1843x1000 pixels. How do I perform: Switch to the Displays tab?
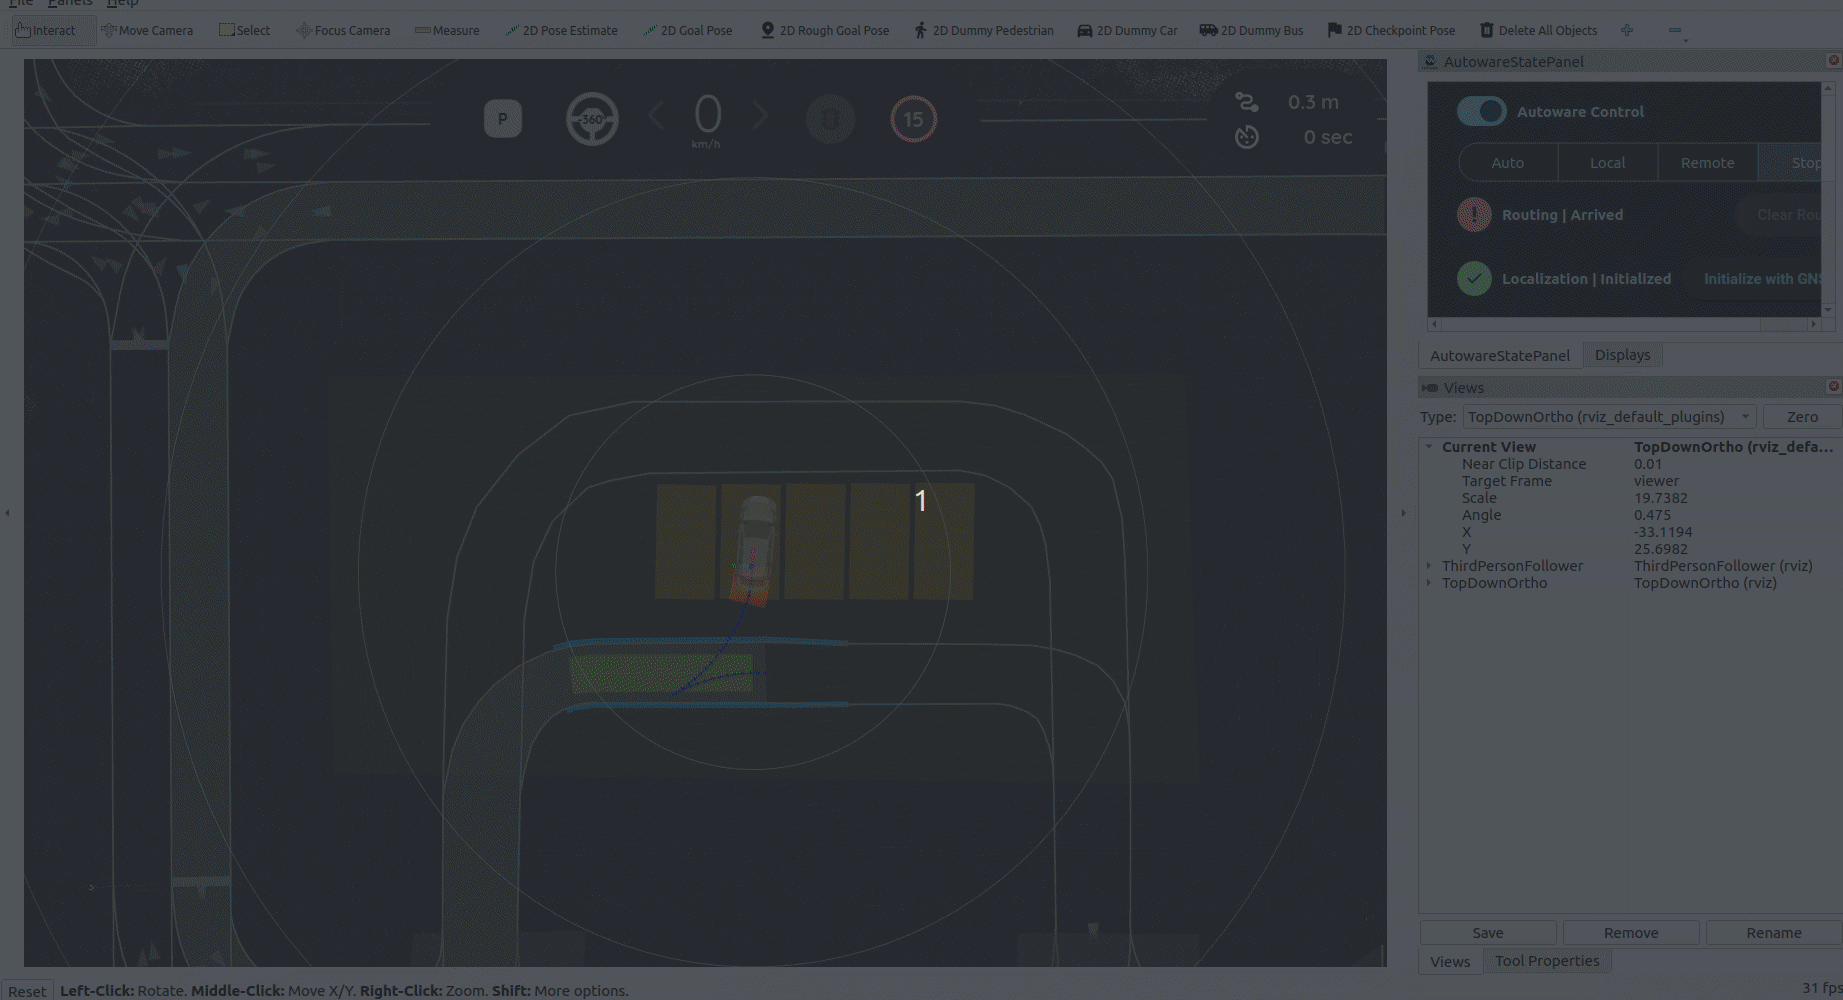(1623, 355)
